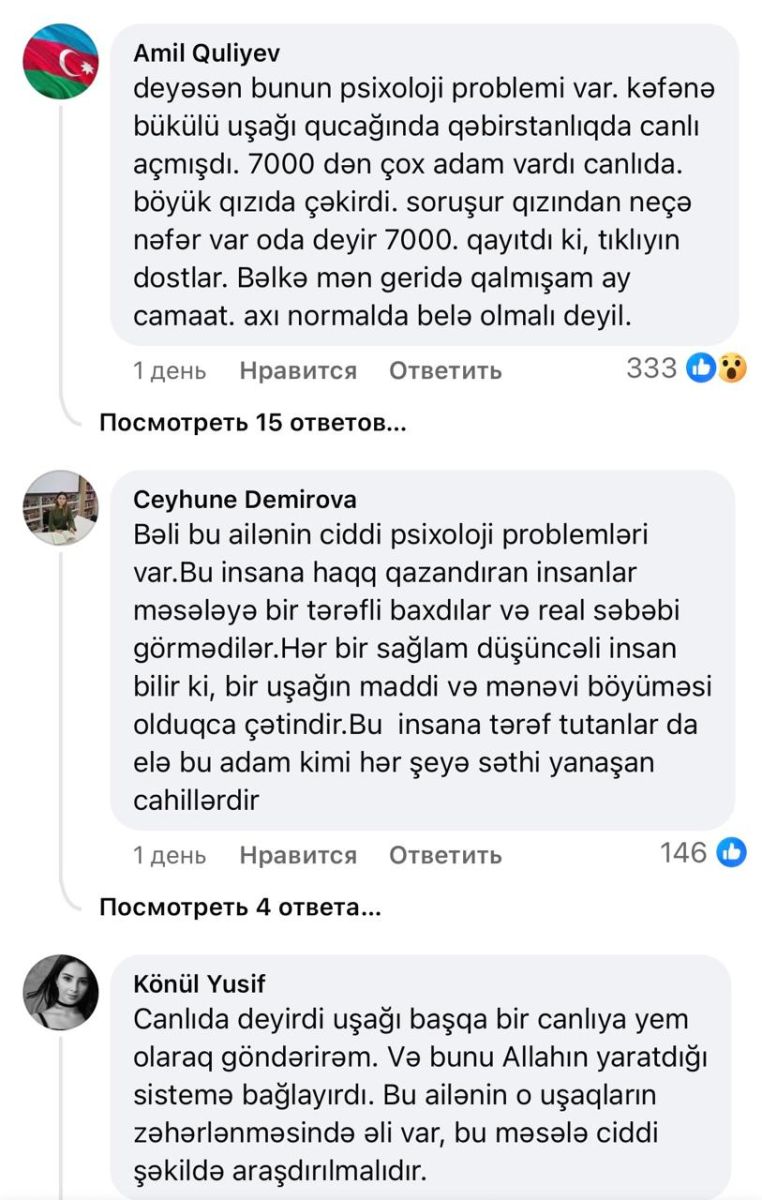Open Könül Yusif's profile picture
This screenshot has height=1200, width=762.
point(60,991)
